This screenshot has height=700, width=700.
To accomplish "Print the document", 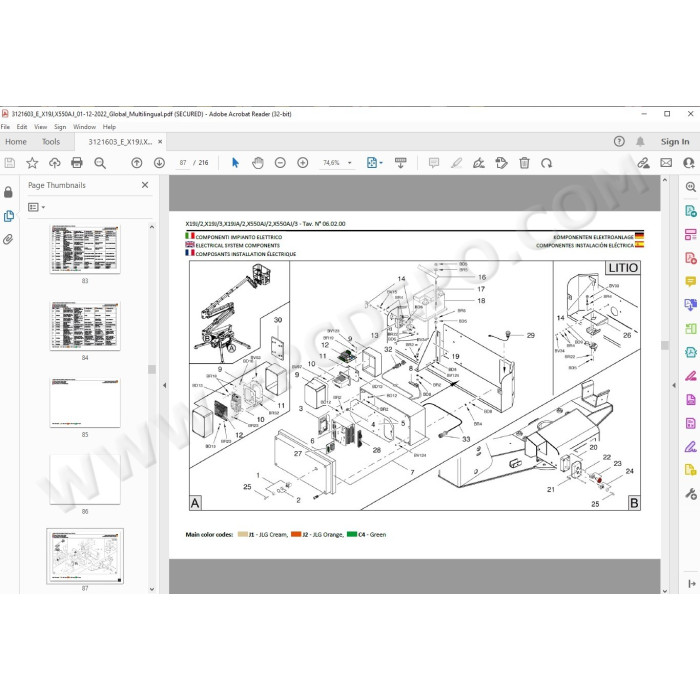I will (77, 163).
